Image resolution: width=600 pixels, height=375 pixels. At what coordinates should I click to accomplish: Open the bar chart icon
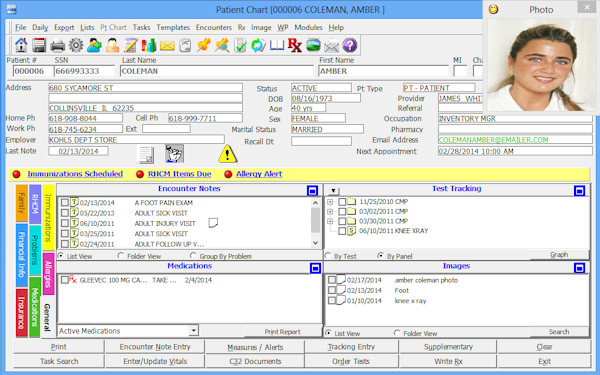[x=149, y=45]
